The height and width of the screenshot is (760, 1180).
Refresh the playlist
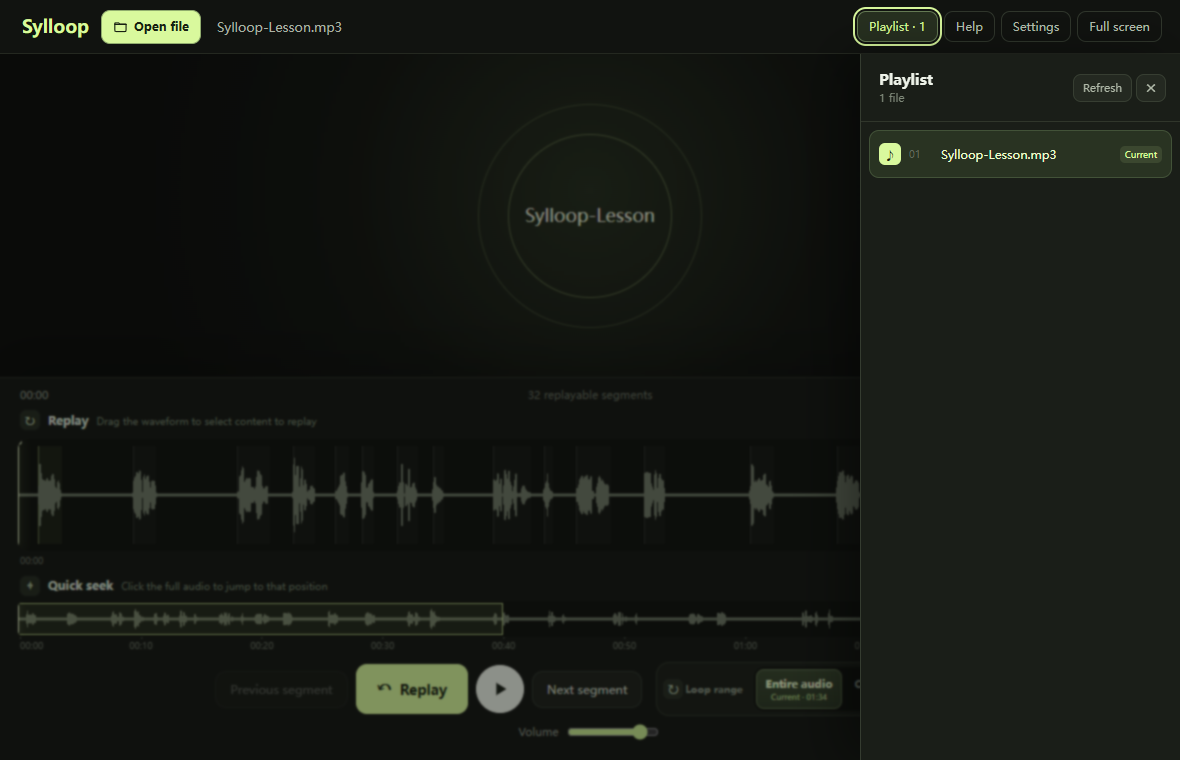tap(1102, 88)
